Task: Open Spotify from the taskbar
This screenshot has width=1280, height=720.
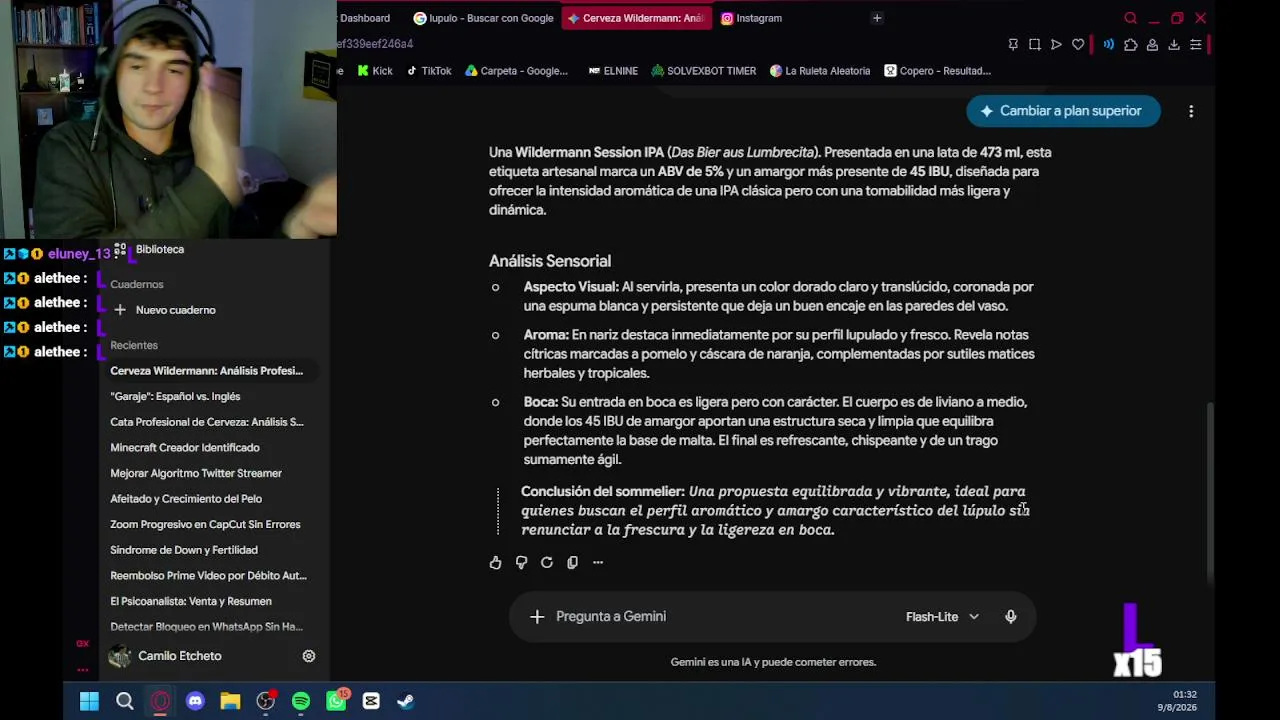Action: (301, 701)
